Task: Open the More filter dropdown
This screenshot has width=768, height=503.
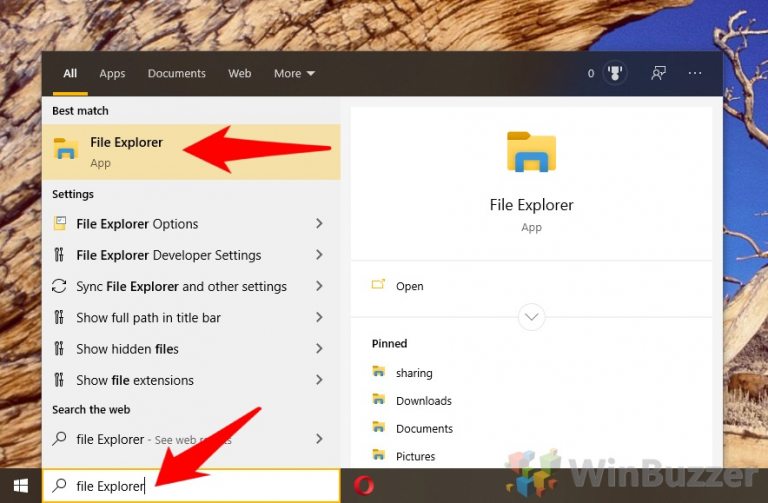Action: pyautogui.click(x=294, y=73)
